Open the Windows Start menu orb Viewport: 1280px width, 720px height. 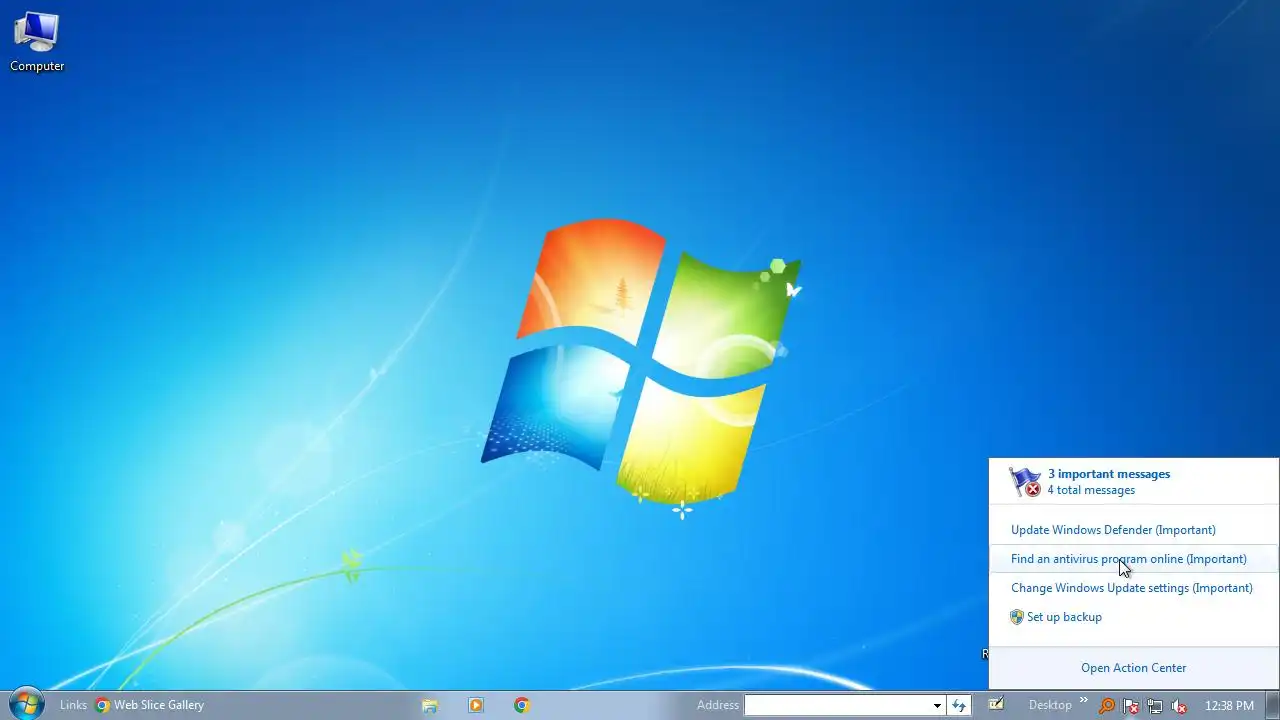26,704
